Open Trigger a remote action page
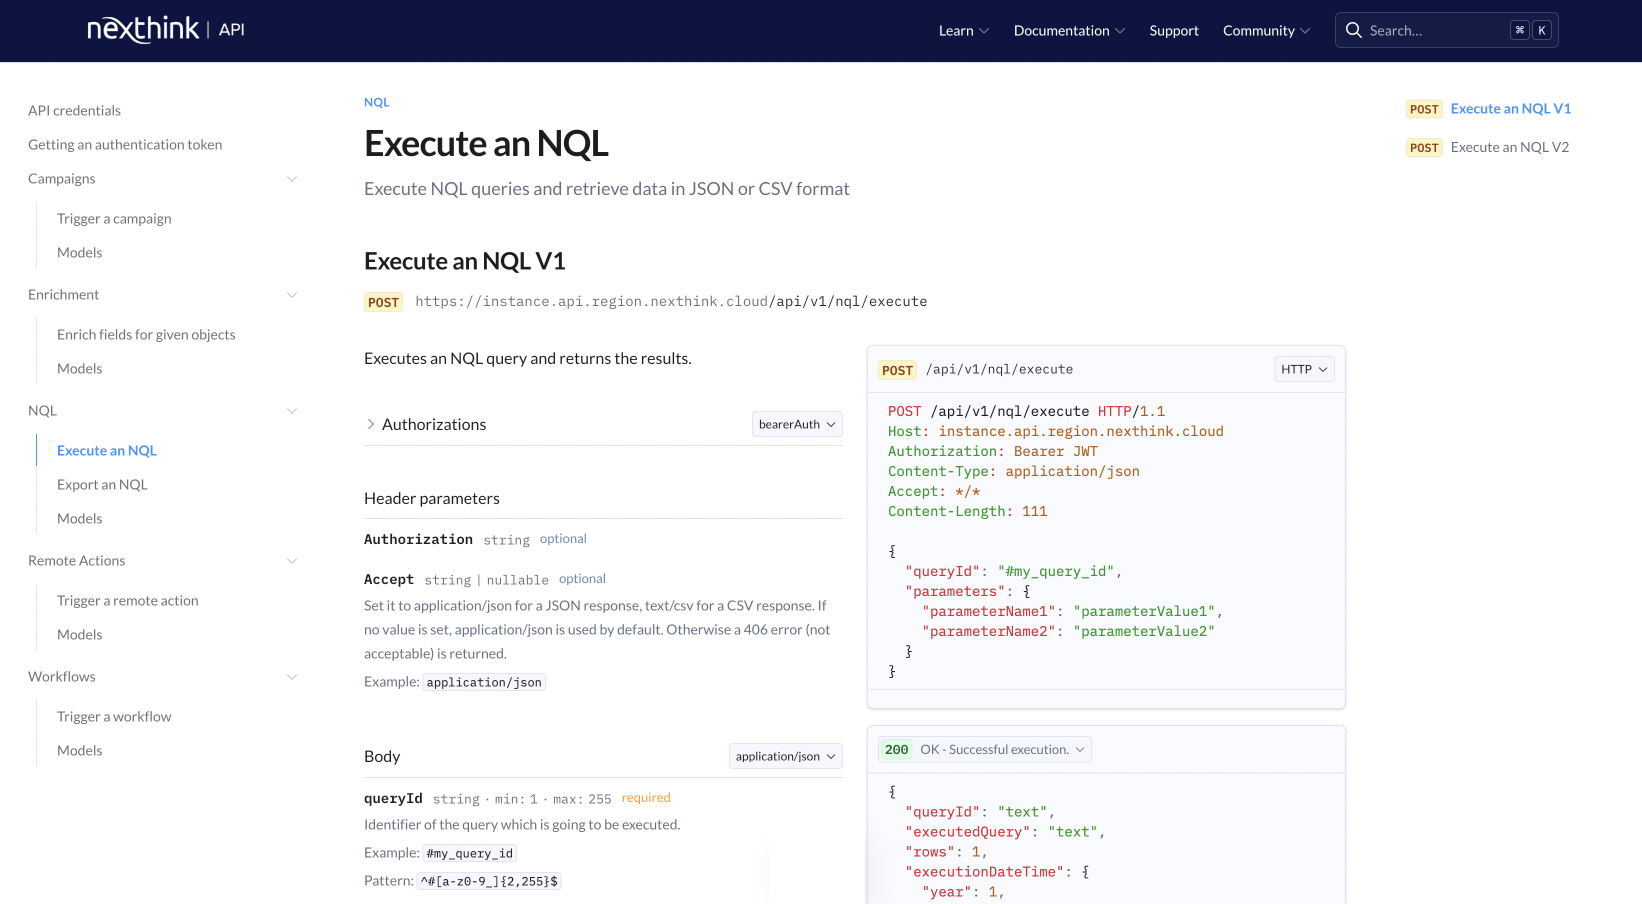The width and height of the screenshot is (1642, 904). 128,601
